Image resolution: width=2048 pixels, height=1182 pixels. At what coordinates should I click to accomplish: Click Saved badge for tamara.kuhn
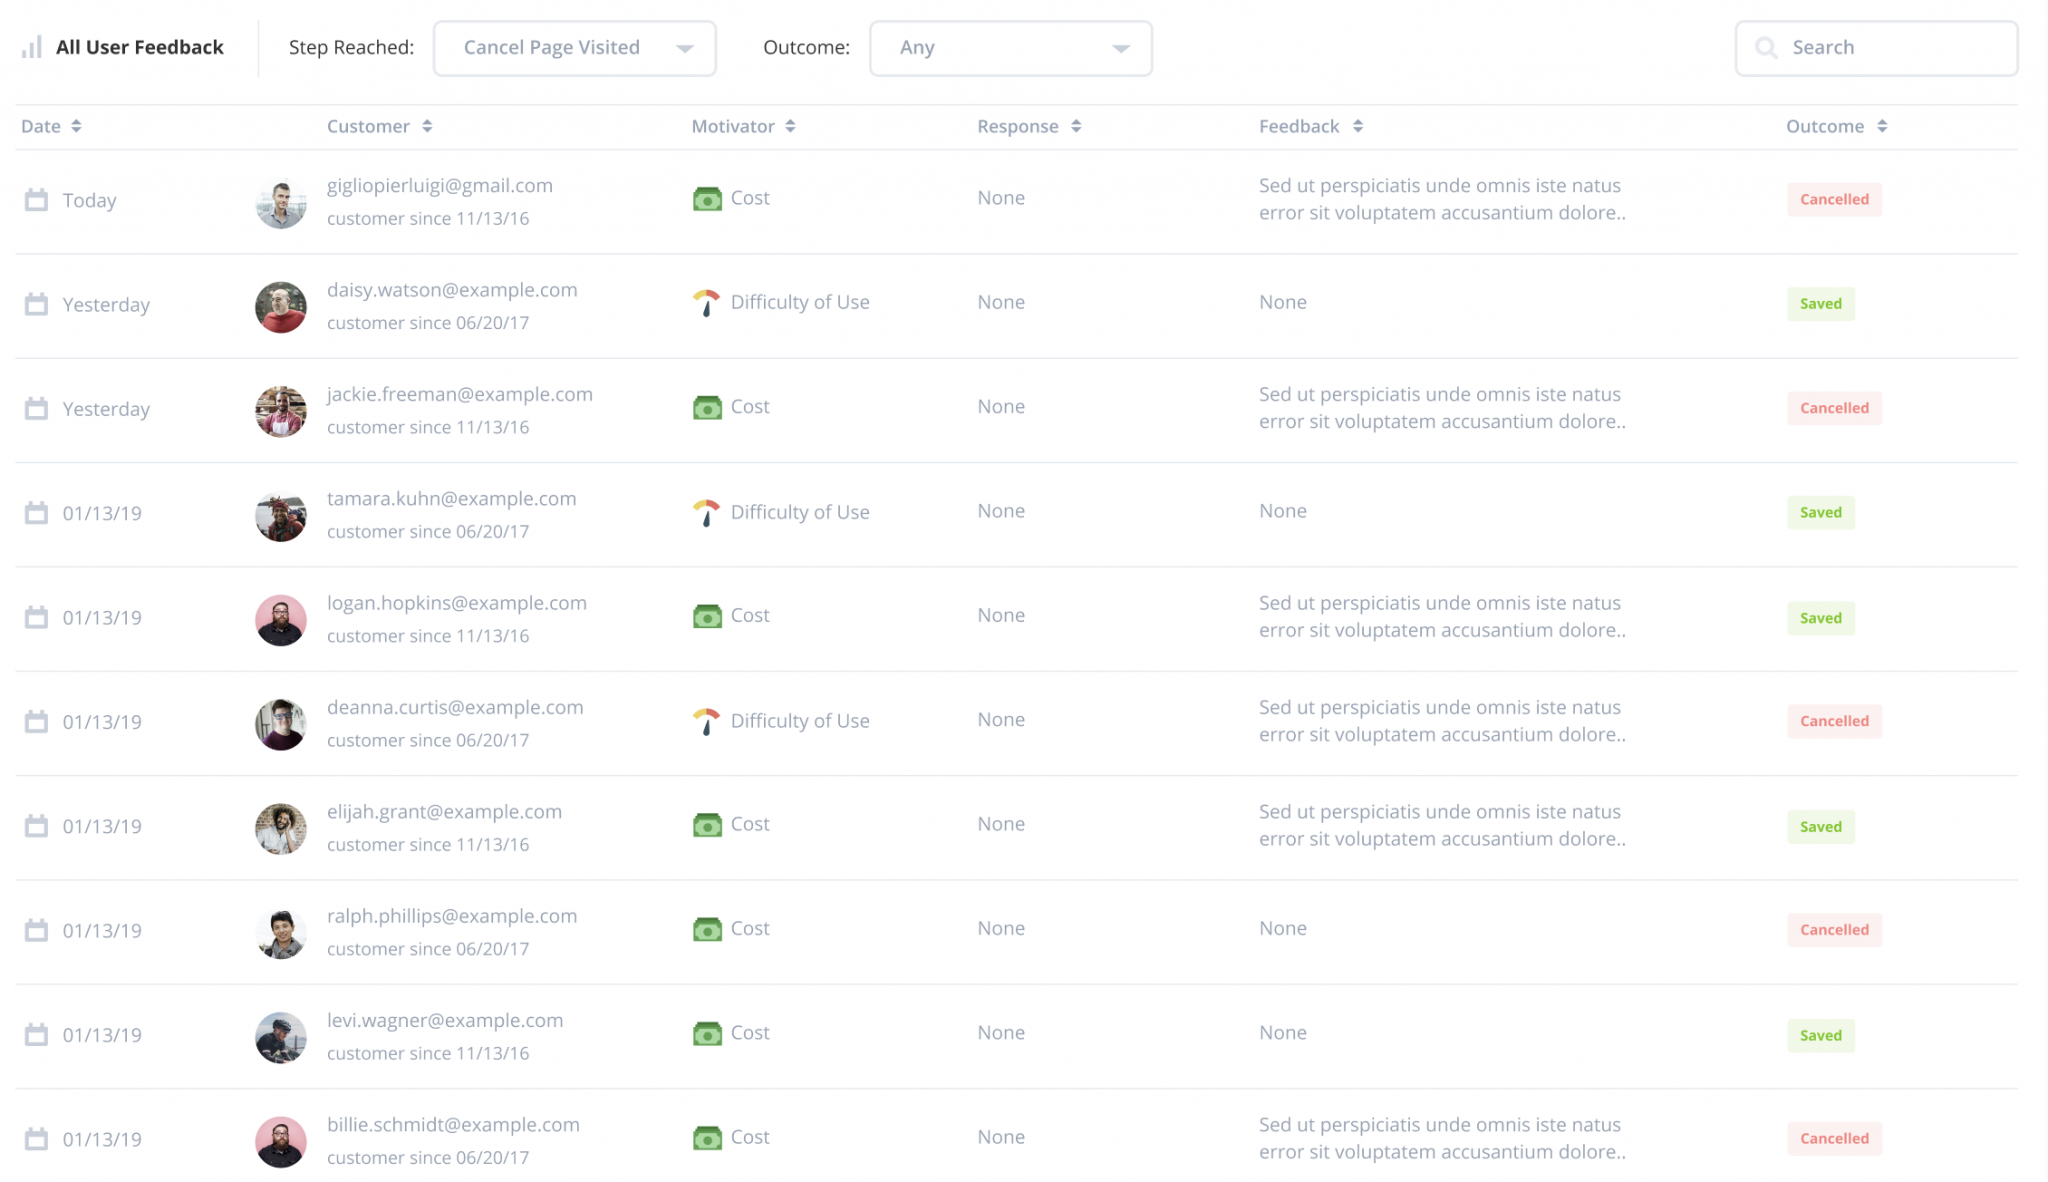[1821, 513]
